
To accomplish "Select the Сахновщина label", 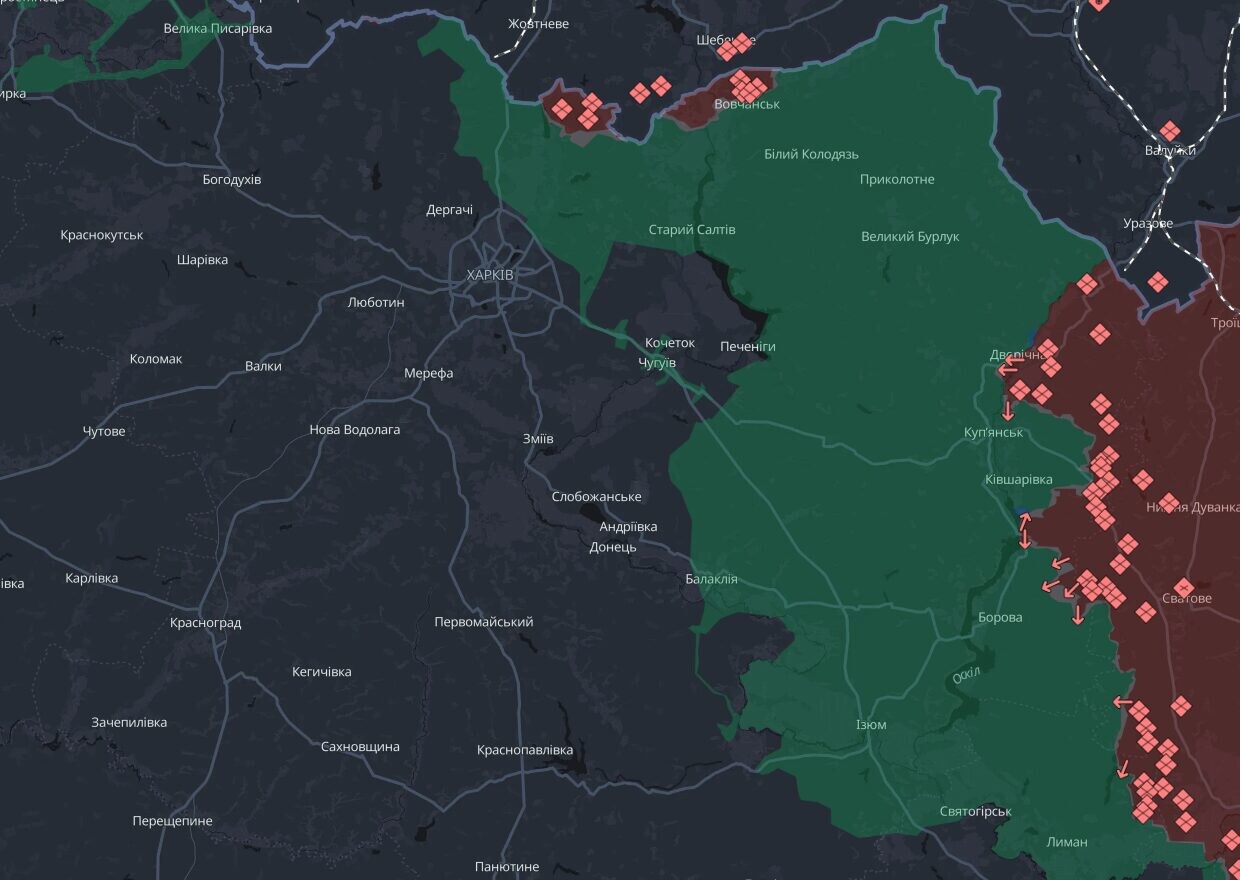I will coord(360,747).
